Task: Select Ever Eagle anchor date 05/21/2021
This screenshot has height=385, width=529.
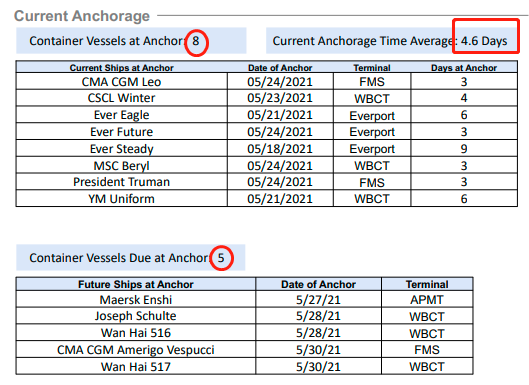Action: pos(280,115)
